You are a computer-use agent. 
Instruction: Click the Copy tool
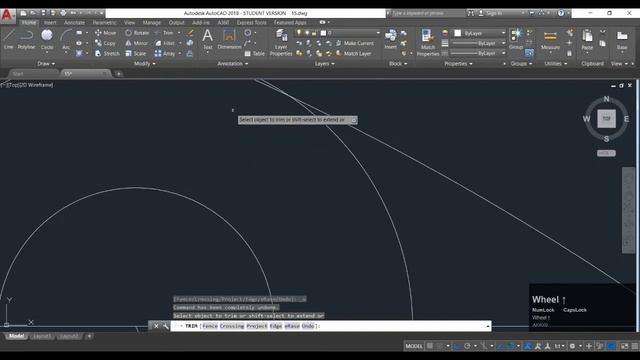pos(105,43)
